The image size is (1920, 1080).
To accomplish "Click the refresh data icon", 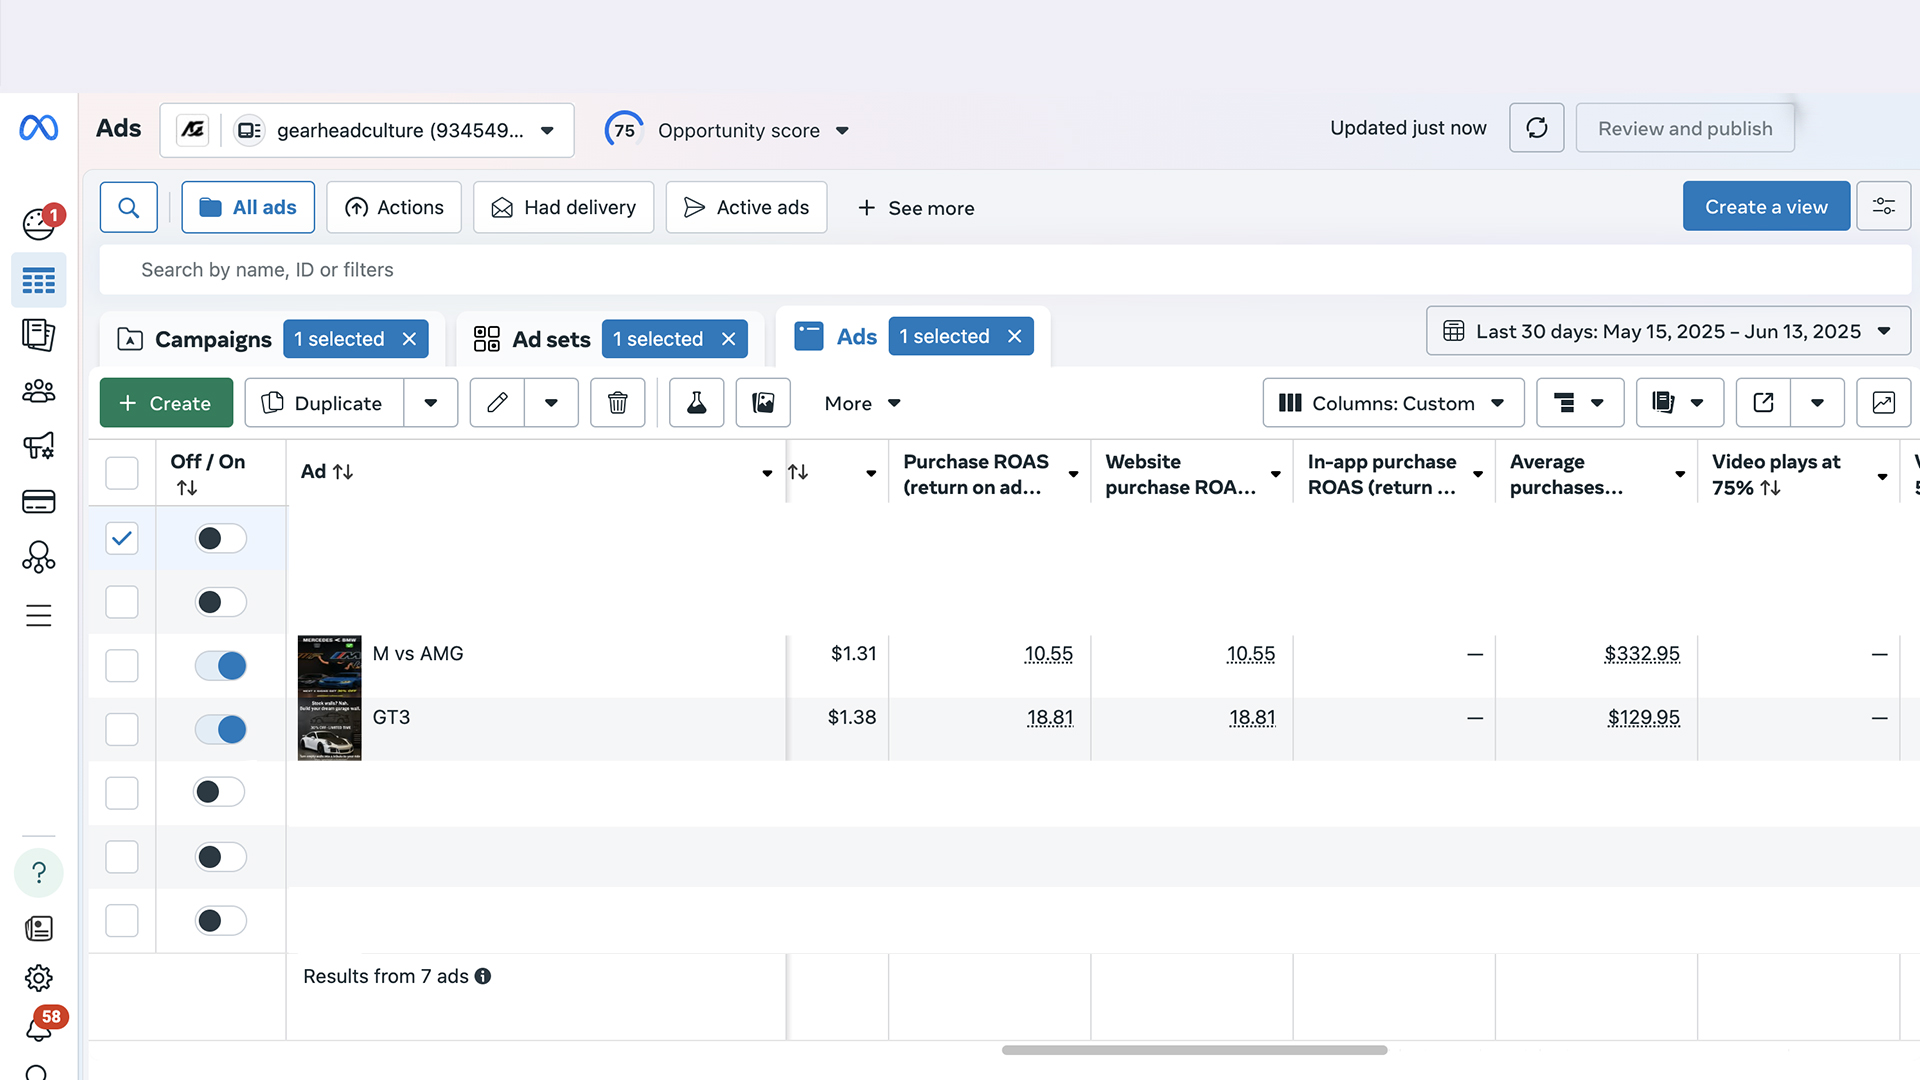I will [x=1536, y=128].
